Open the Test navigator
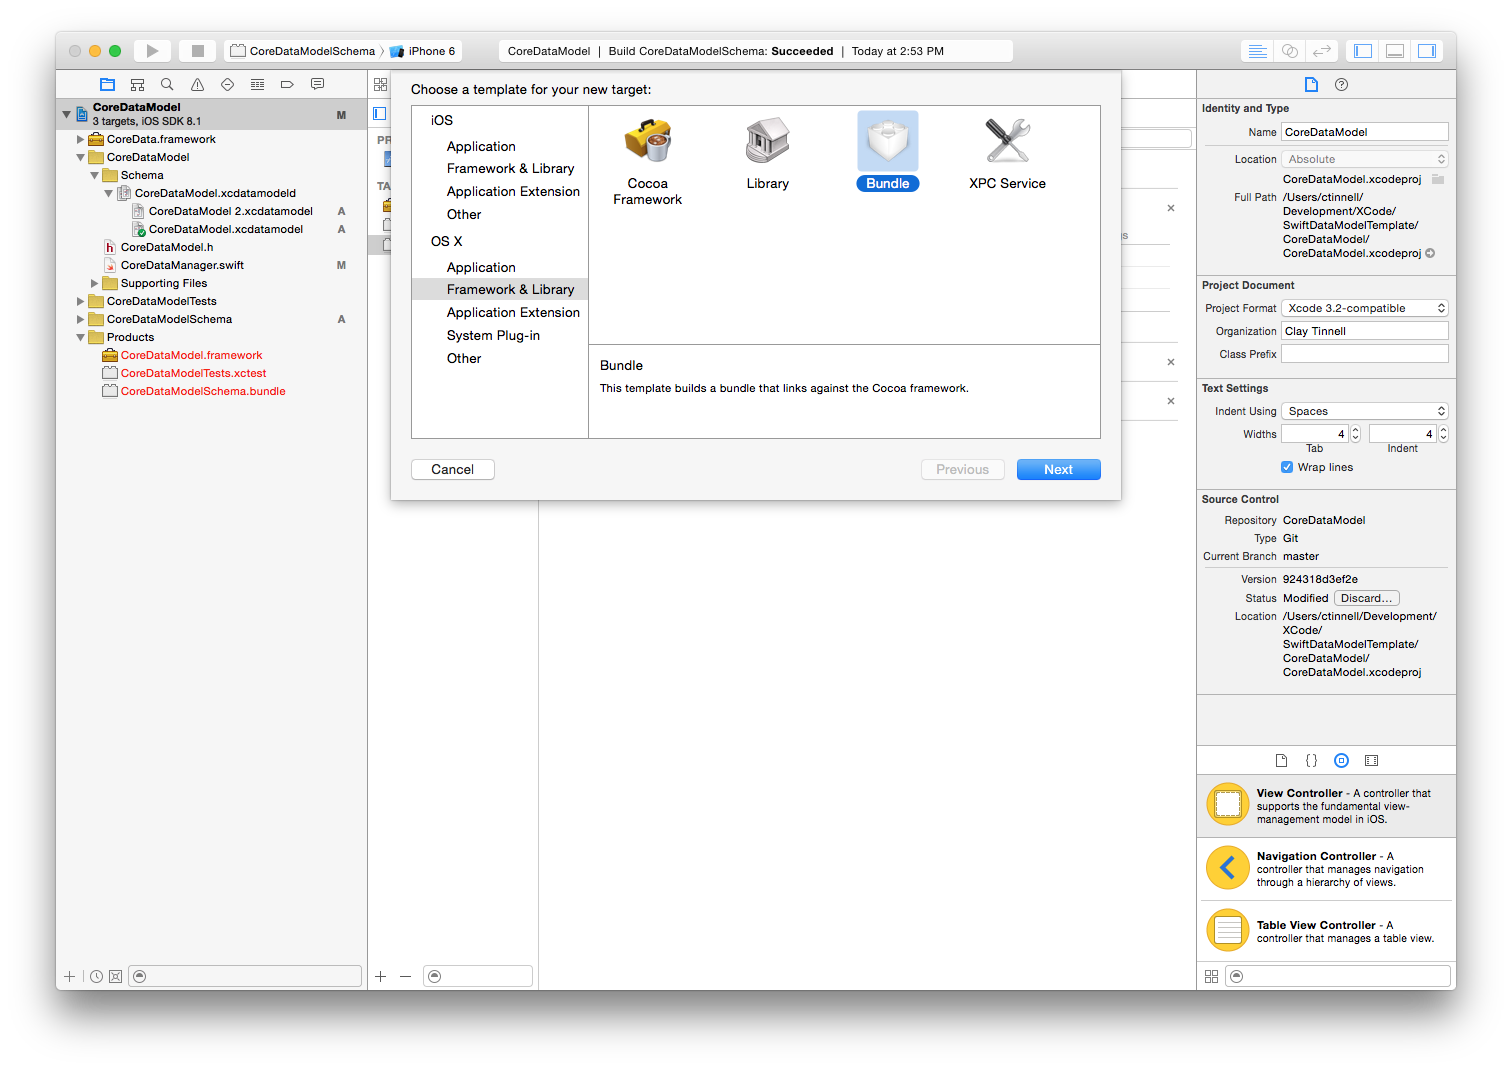 point(227,85)
